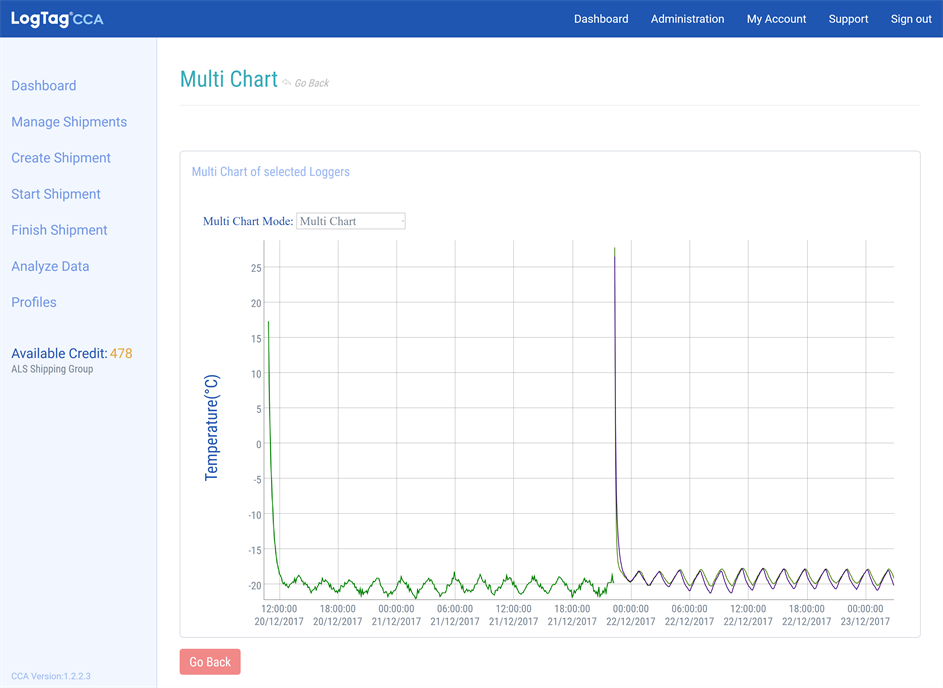Open the Profiles section
This screenshot has width=943, height=688.
[x=34, y=302]
